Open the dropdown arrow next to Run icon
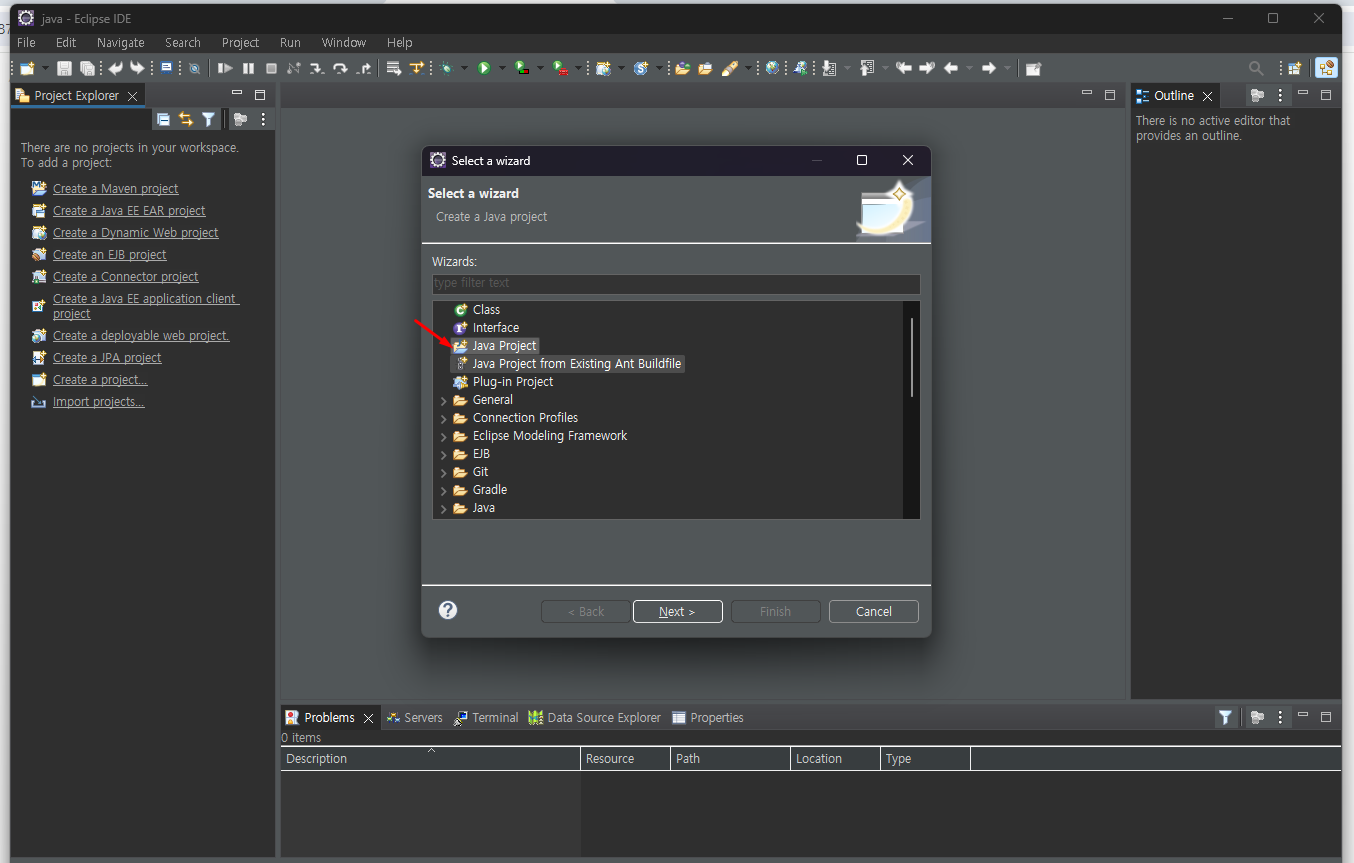Screen dimensions: 1354x863 (x=502, y=68)
